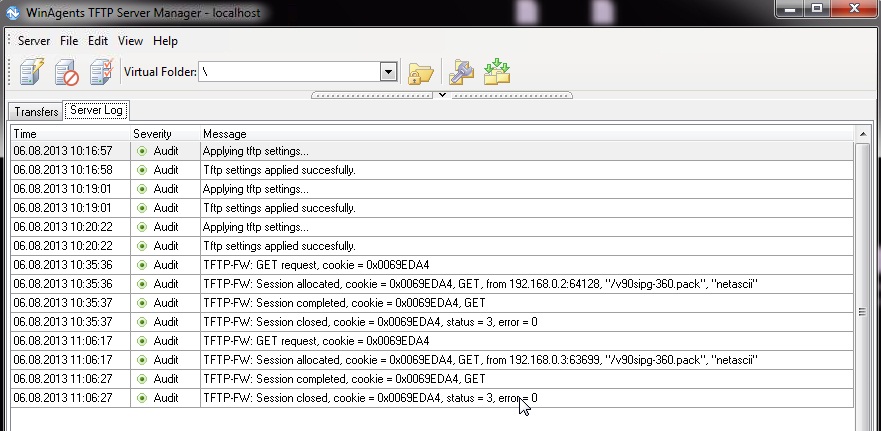The height and width of the screenshot is (431, 881).
Task: Click the folder with wrench configuration icon
Action: click(461, 72)
